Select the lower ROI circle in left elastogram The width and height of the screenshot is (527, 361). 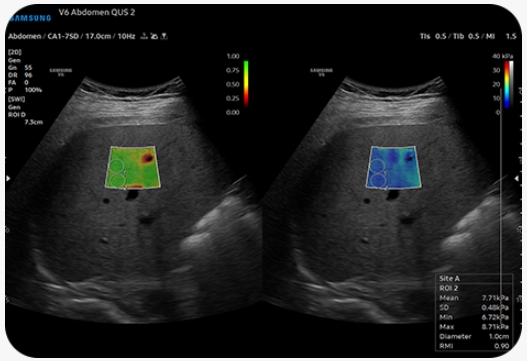pos(118,180)
